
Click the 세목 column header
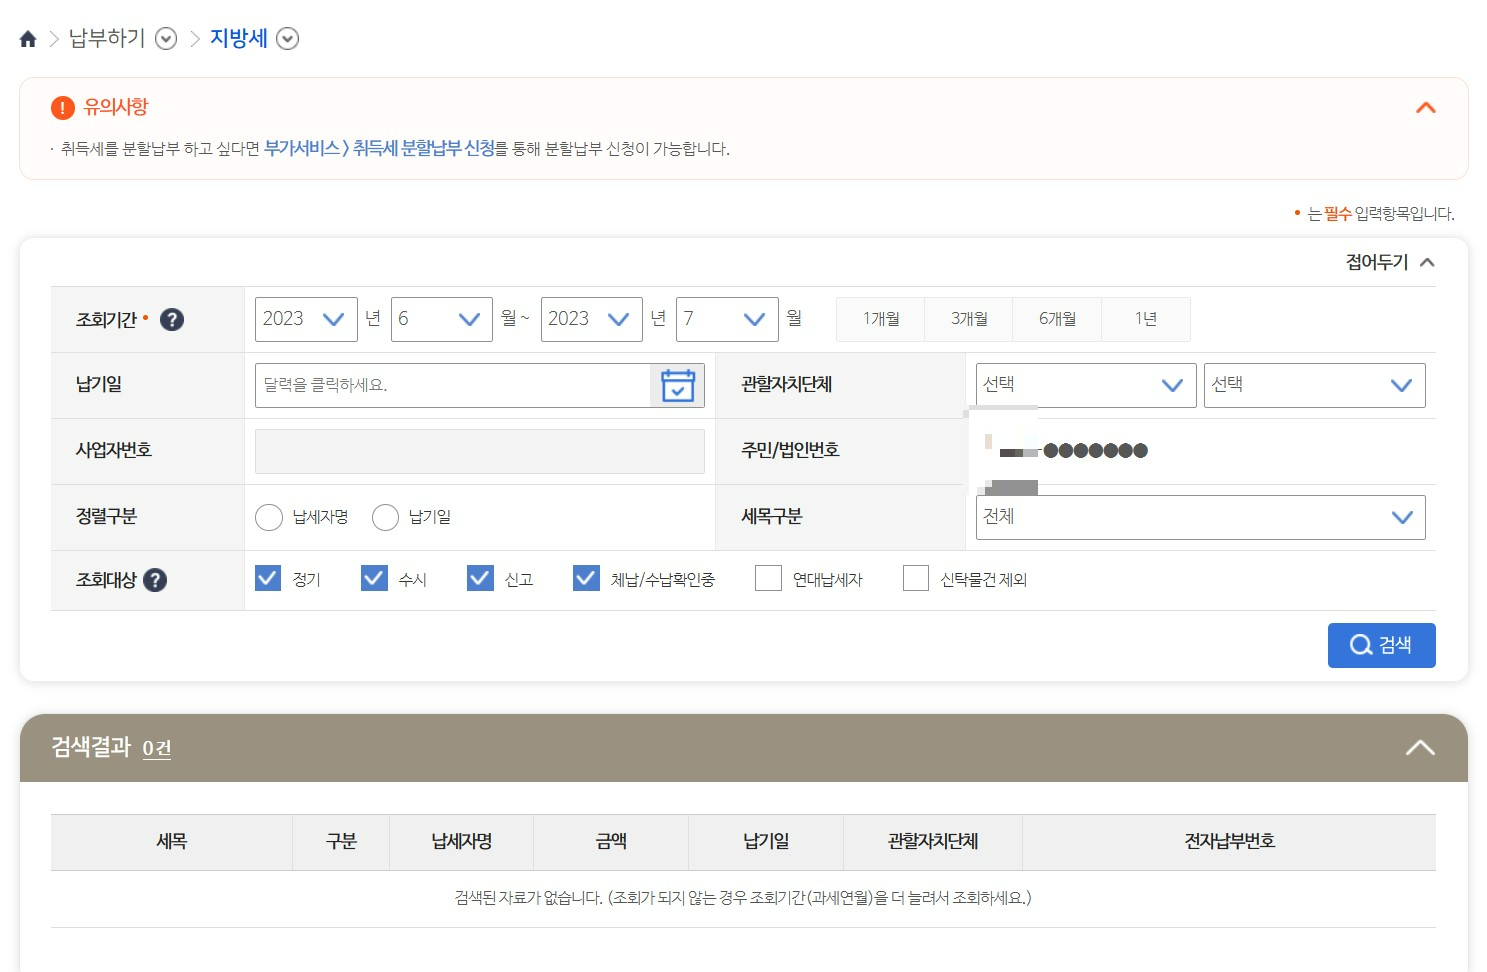tap(172, 842)
